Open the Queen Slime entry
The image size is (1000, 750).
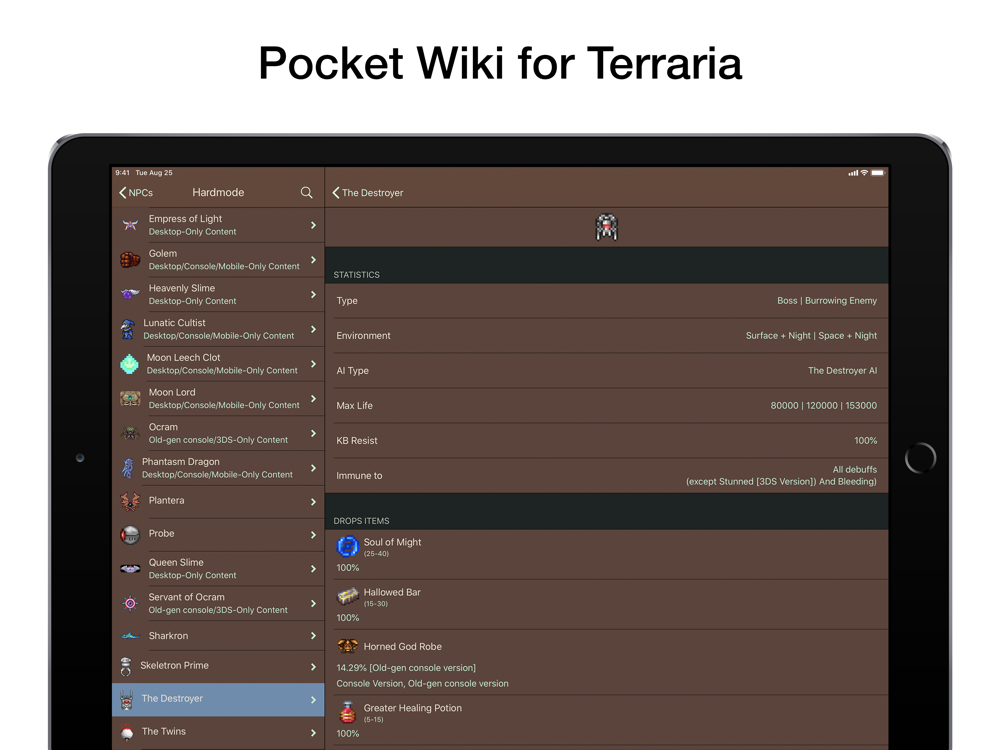tap(218, 569)
